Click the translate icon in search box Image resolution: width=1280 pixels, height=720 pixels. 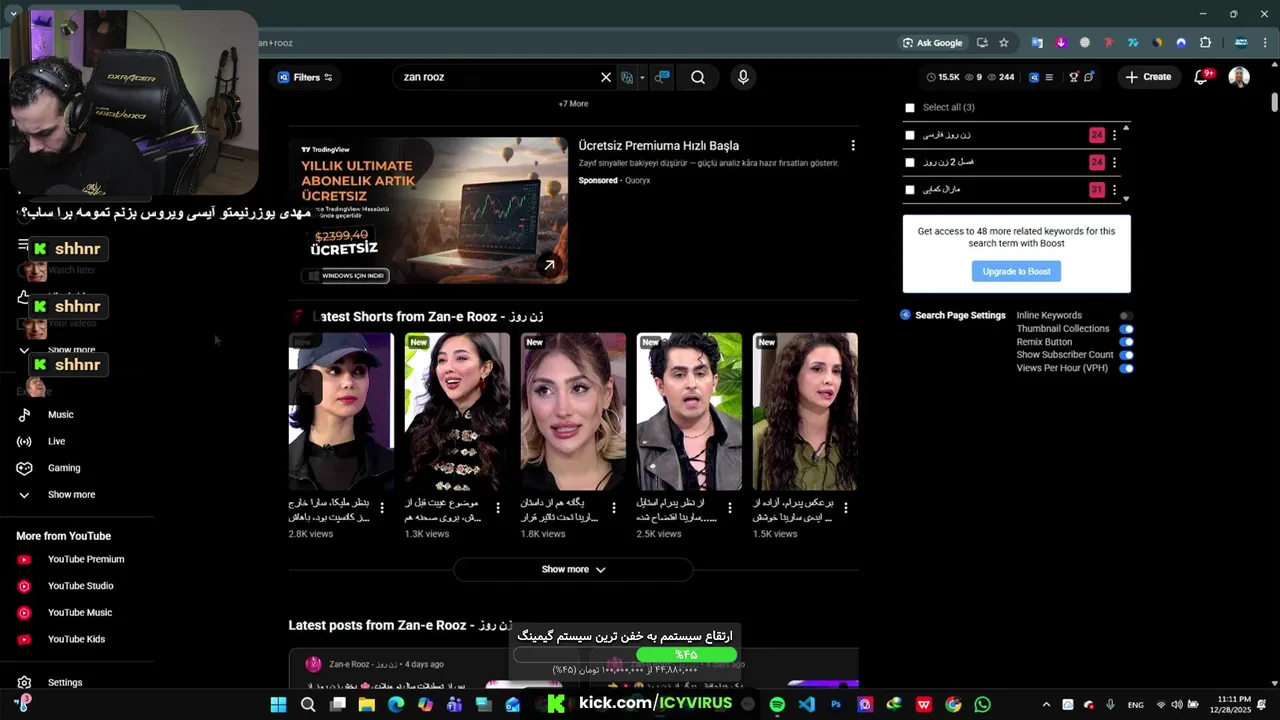[x=627, y=77]
